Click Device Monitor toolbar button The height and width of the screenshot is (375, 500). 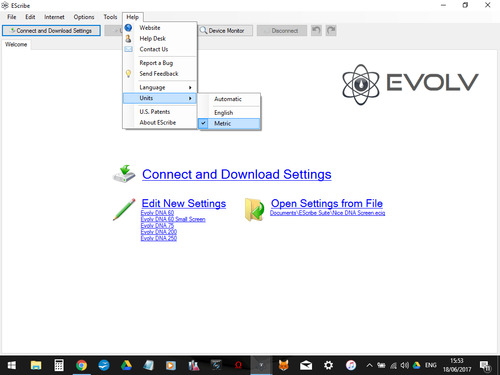coord(226,31)
